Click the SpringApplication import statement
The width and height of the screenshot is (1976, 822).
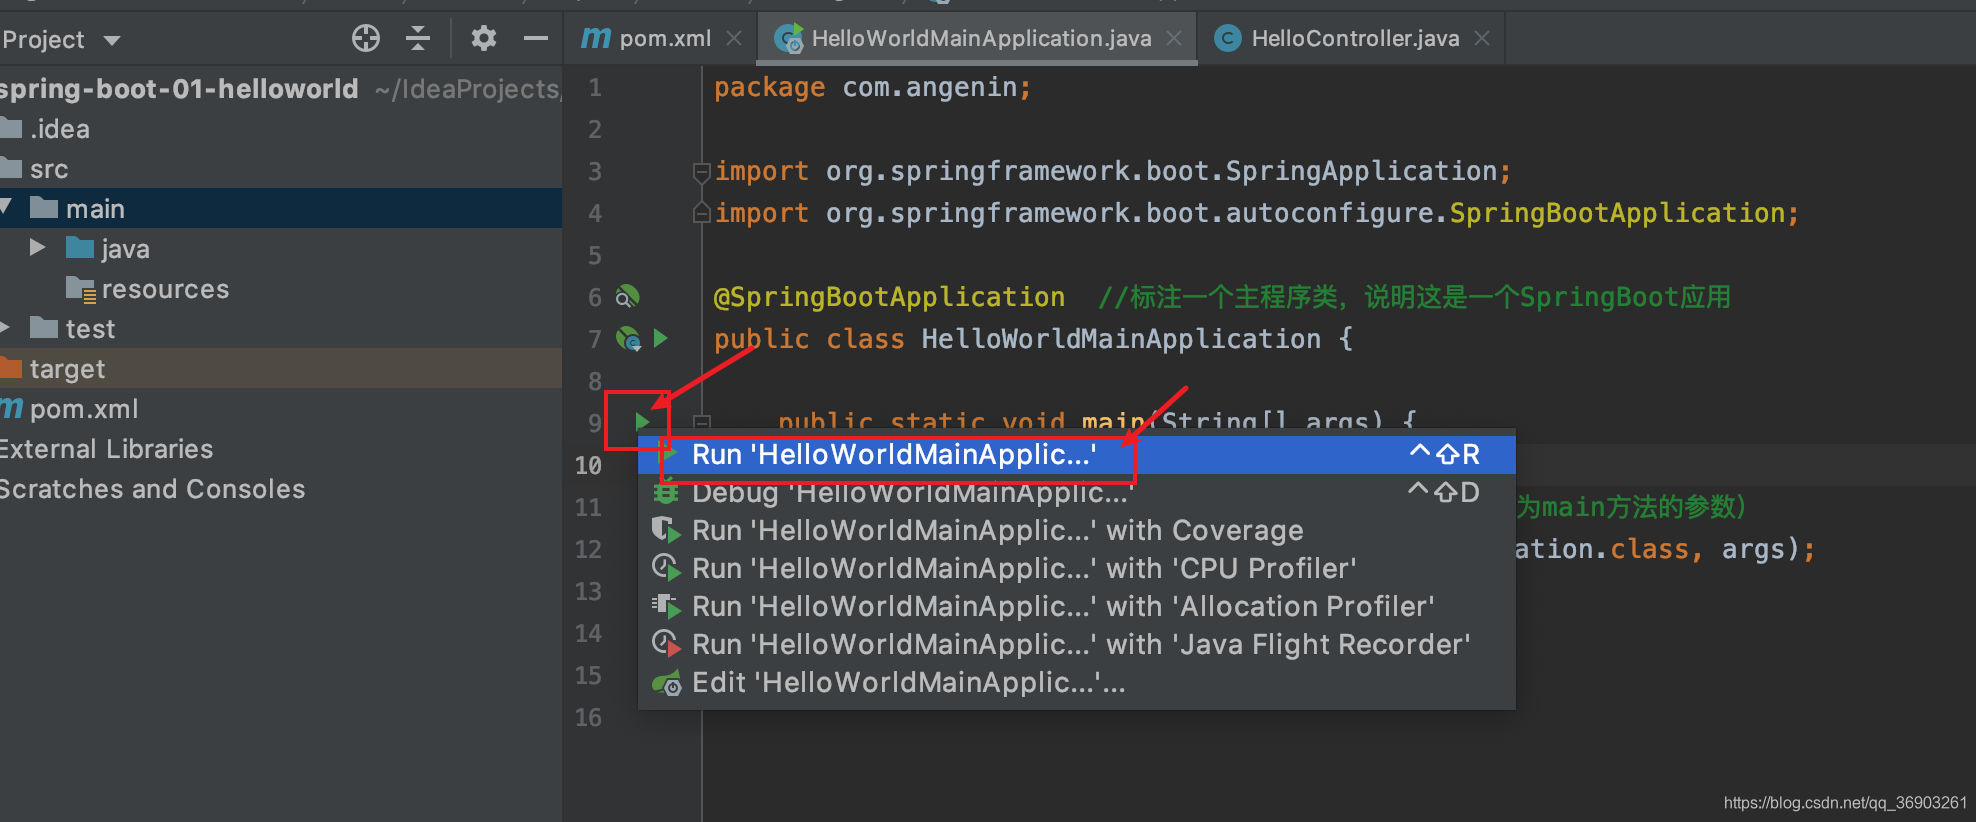coord(1112,171)
